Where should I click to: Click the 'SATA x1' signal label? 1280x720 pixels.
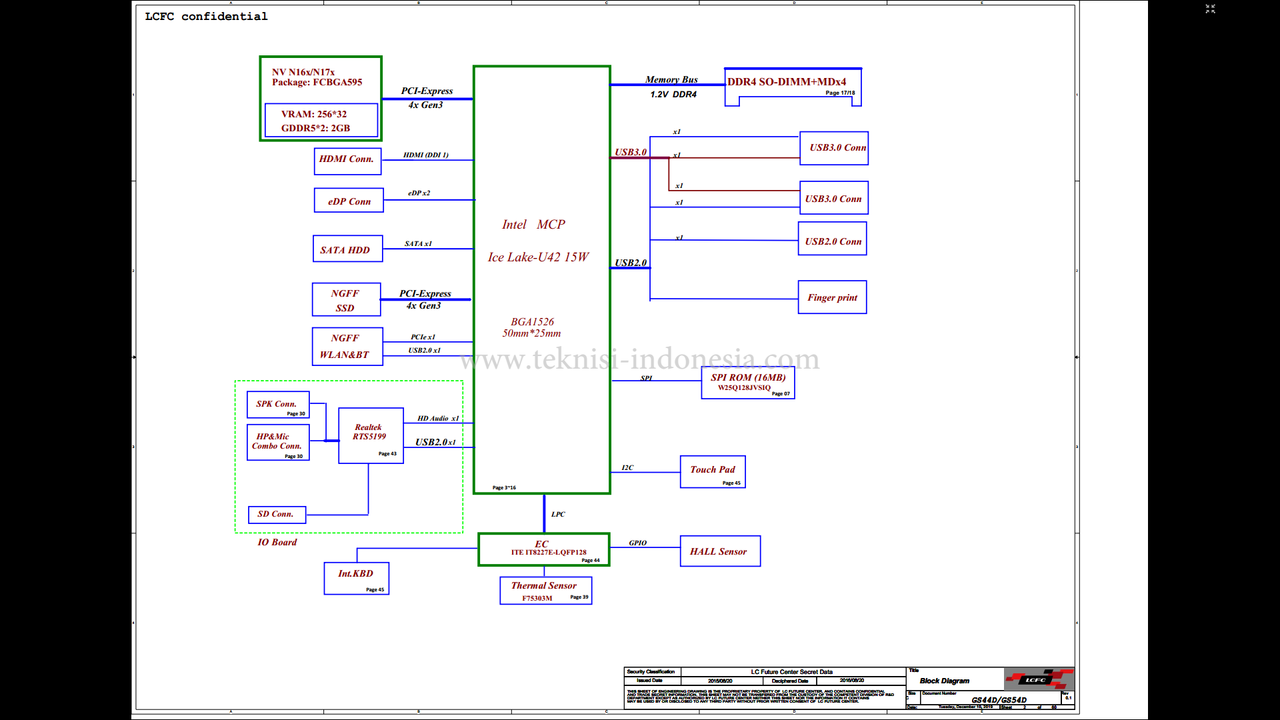point(418,243)
